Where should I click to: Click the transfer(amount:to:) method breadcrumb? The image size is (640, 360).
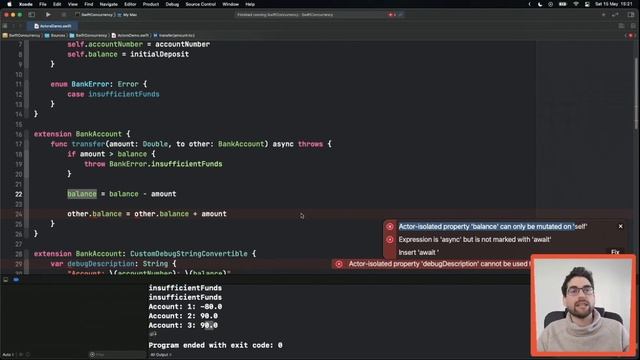174,36
